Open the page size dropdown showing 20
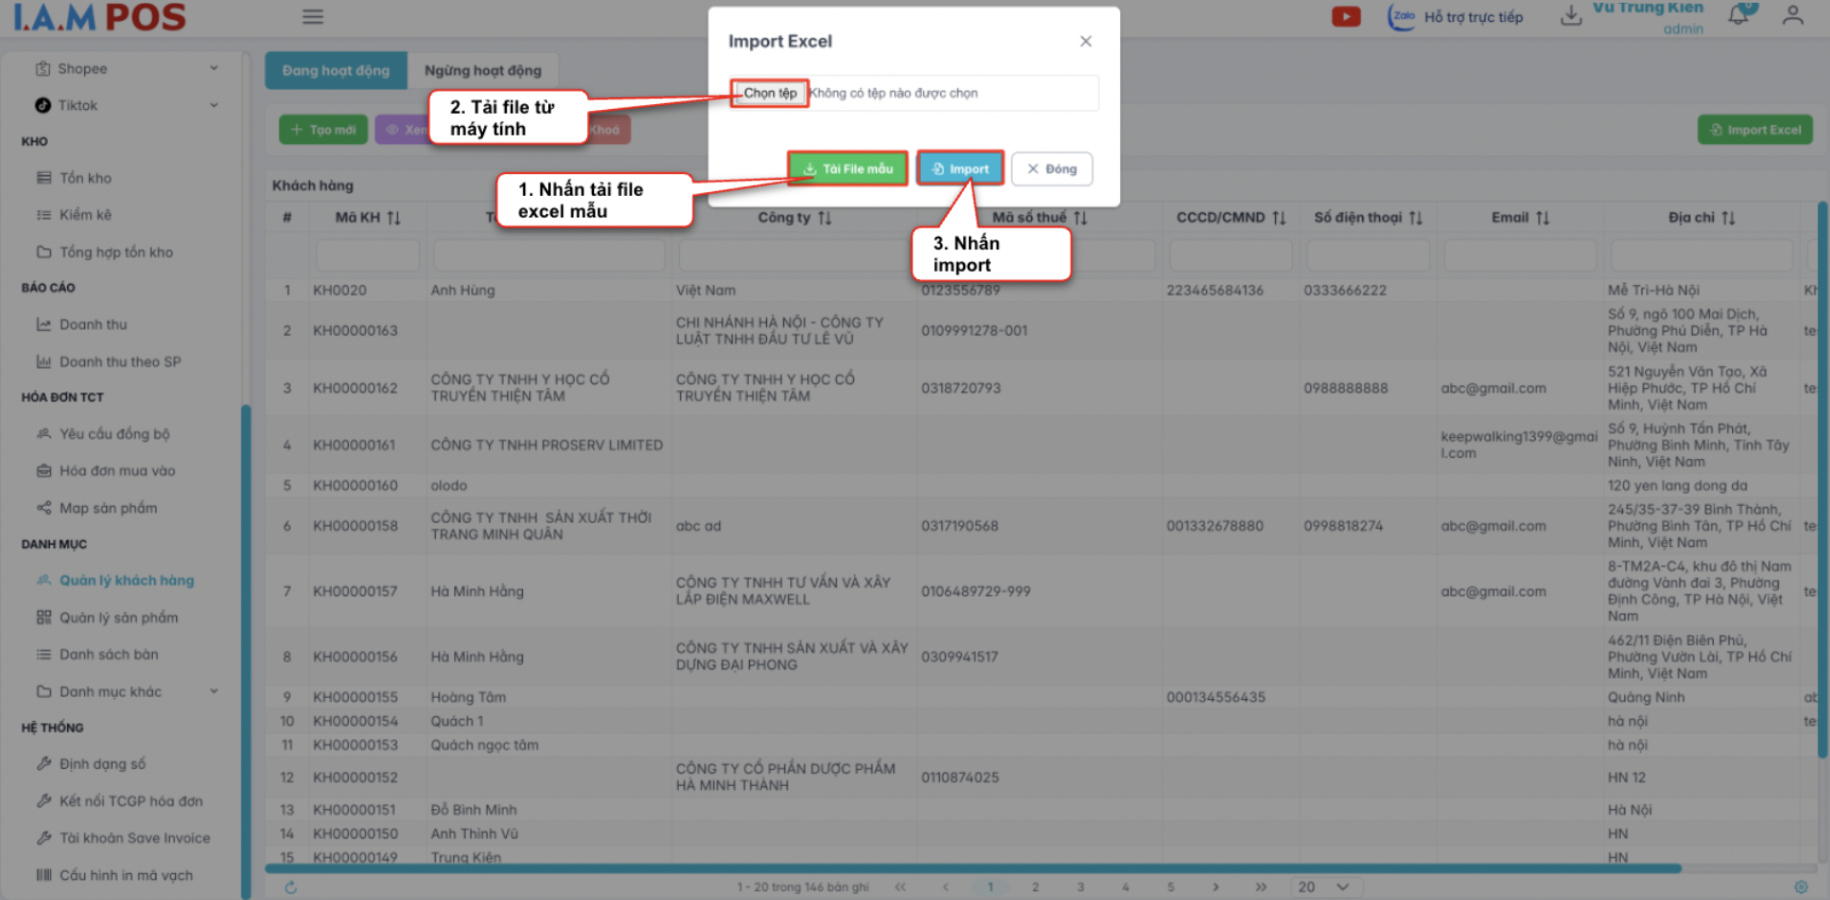 pyautogui.click(x=1323, y=887)
